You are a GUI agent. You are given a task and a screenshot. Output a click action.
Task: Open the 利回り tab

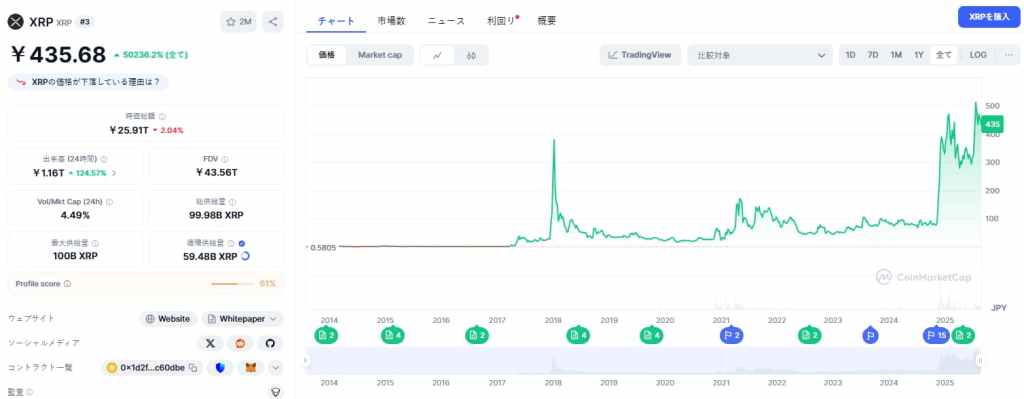(501, 21)
